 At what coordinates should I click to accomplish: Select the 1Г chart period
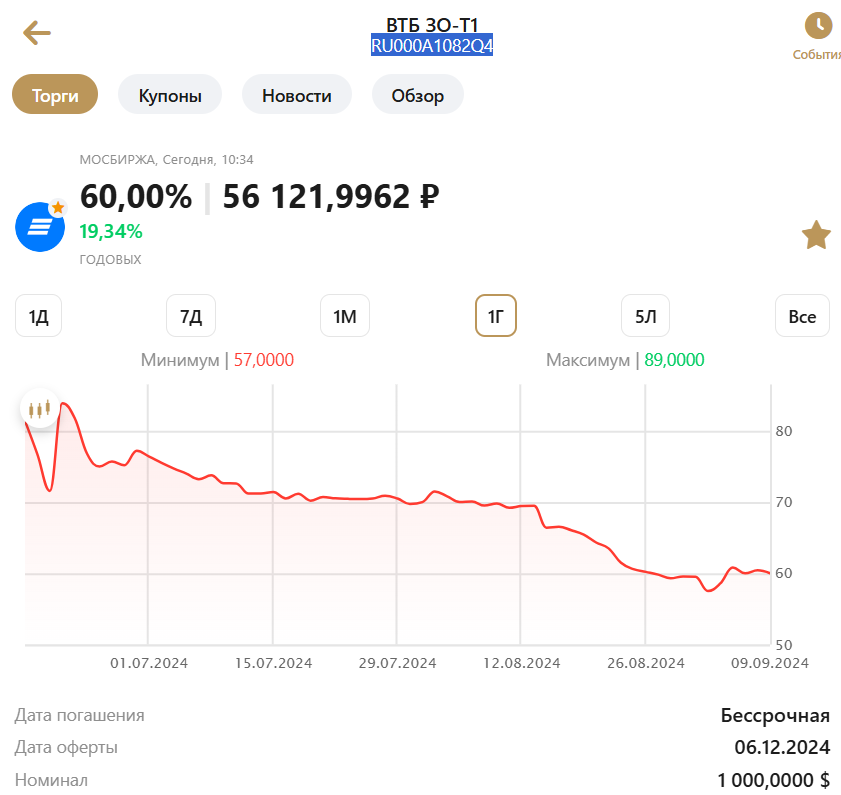[x=496, y=316]
